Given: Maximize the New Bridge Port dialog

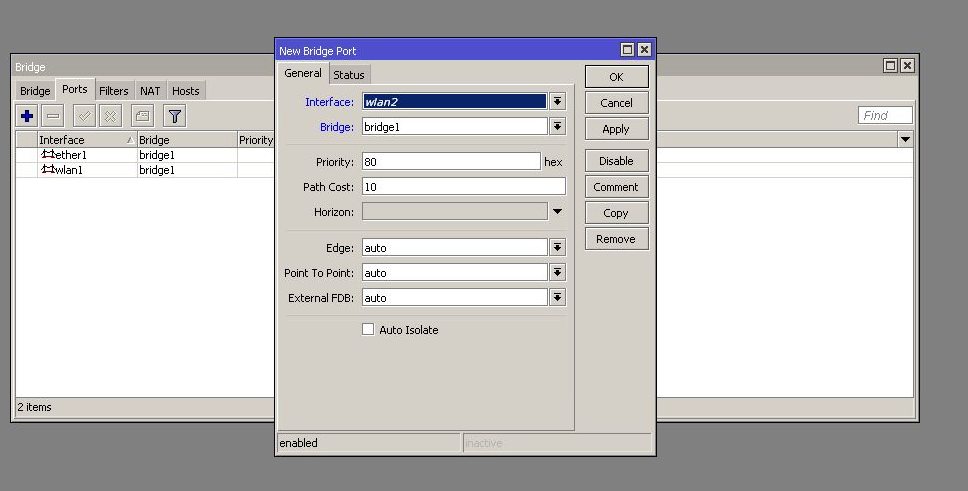Looking at the screenshot, I should click(x=627, y=49).
